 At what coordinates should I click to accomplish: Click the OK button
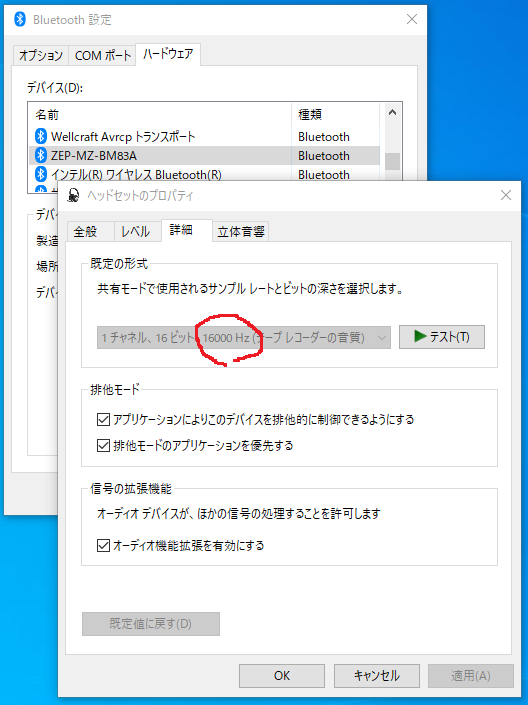point(282,676)
